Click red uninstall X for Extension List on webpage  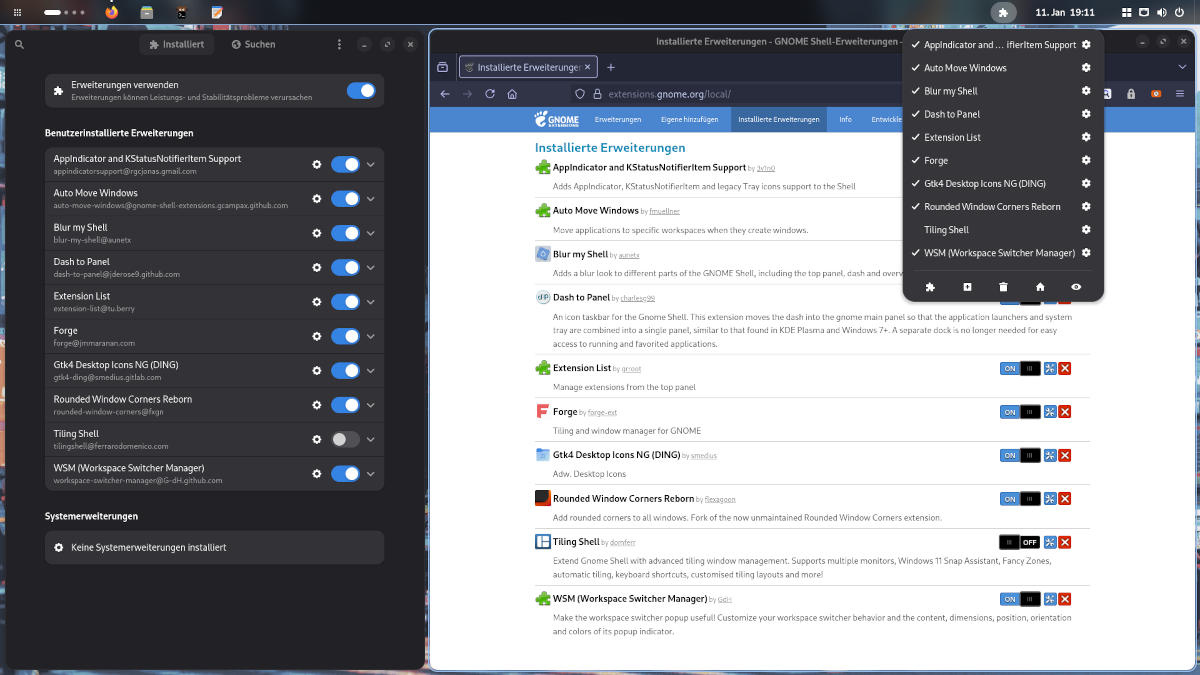pos(1065,368)
